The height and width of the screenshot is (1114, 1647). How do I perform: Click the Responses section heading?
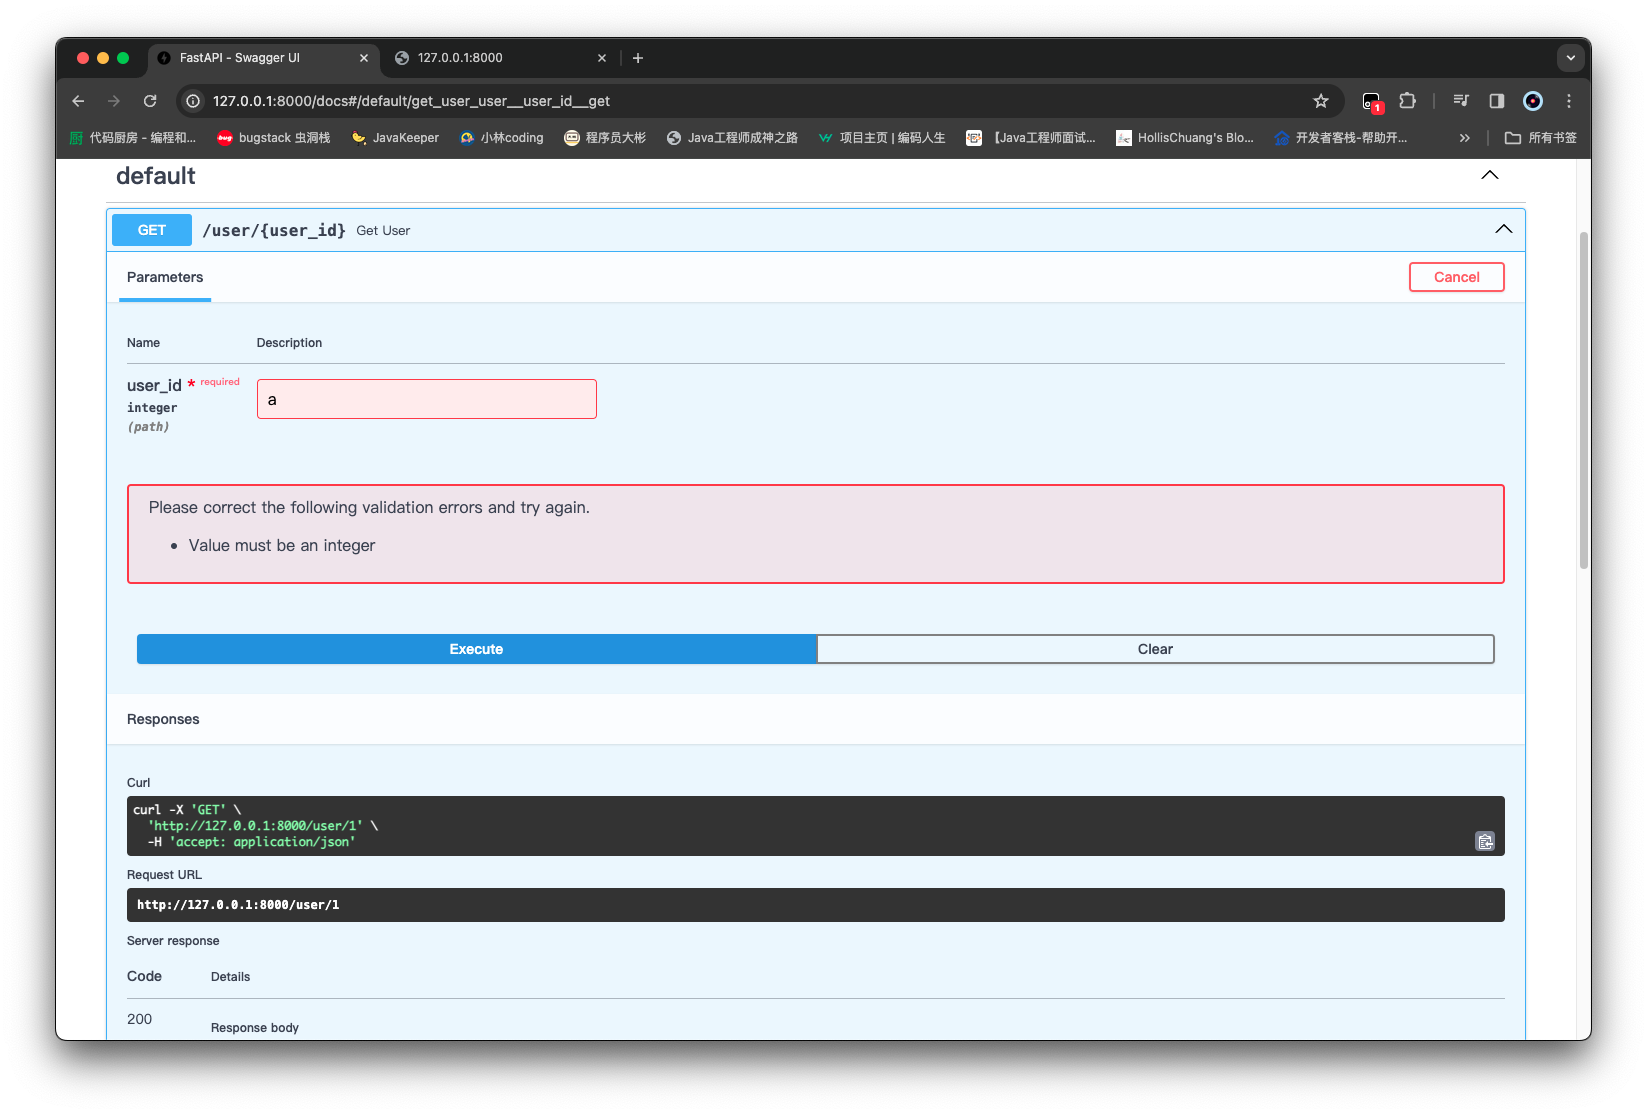[x=163, y=719]
